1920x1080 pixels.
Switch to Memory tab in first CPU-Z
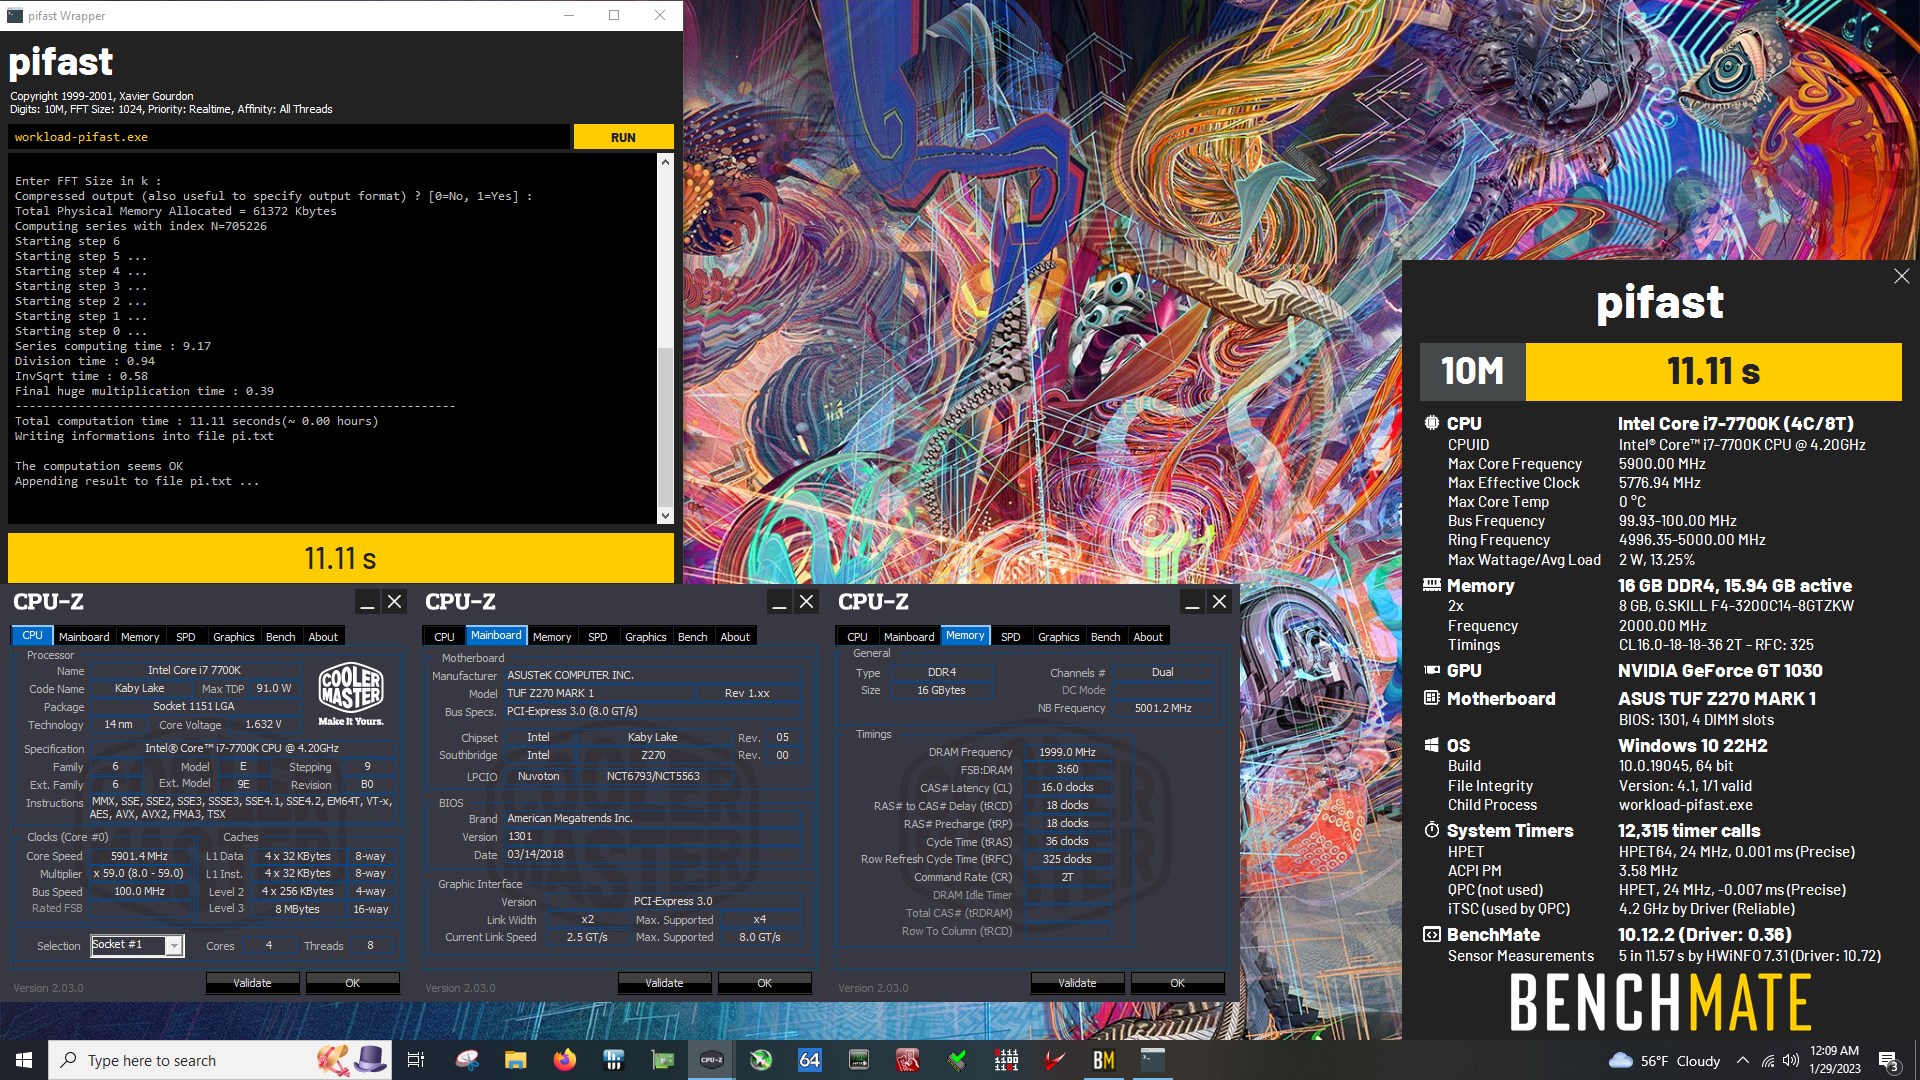click(x=140, y=637)
